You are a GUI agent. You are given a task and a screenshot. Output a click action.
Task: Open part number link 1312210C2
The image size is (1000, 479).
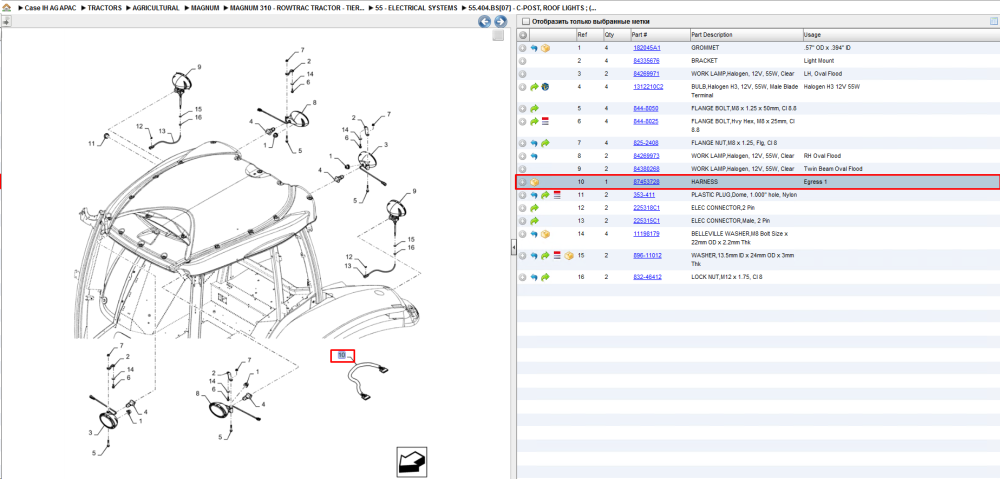coord(648,86)
